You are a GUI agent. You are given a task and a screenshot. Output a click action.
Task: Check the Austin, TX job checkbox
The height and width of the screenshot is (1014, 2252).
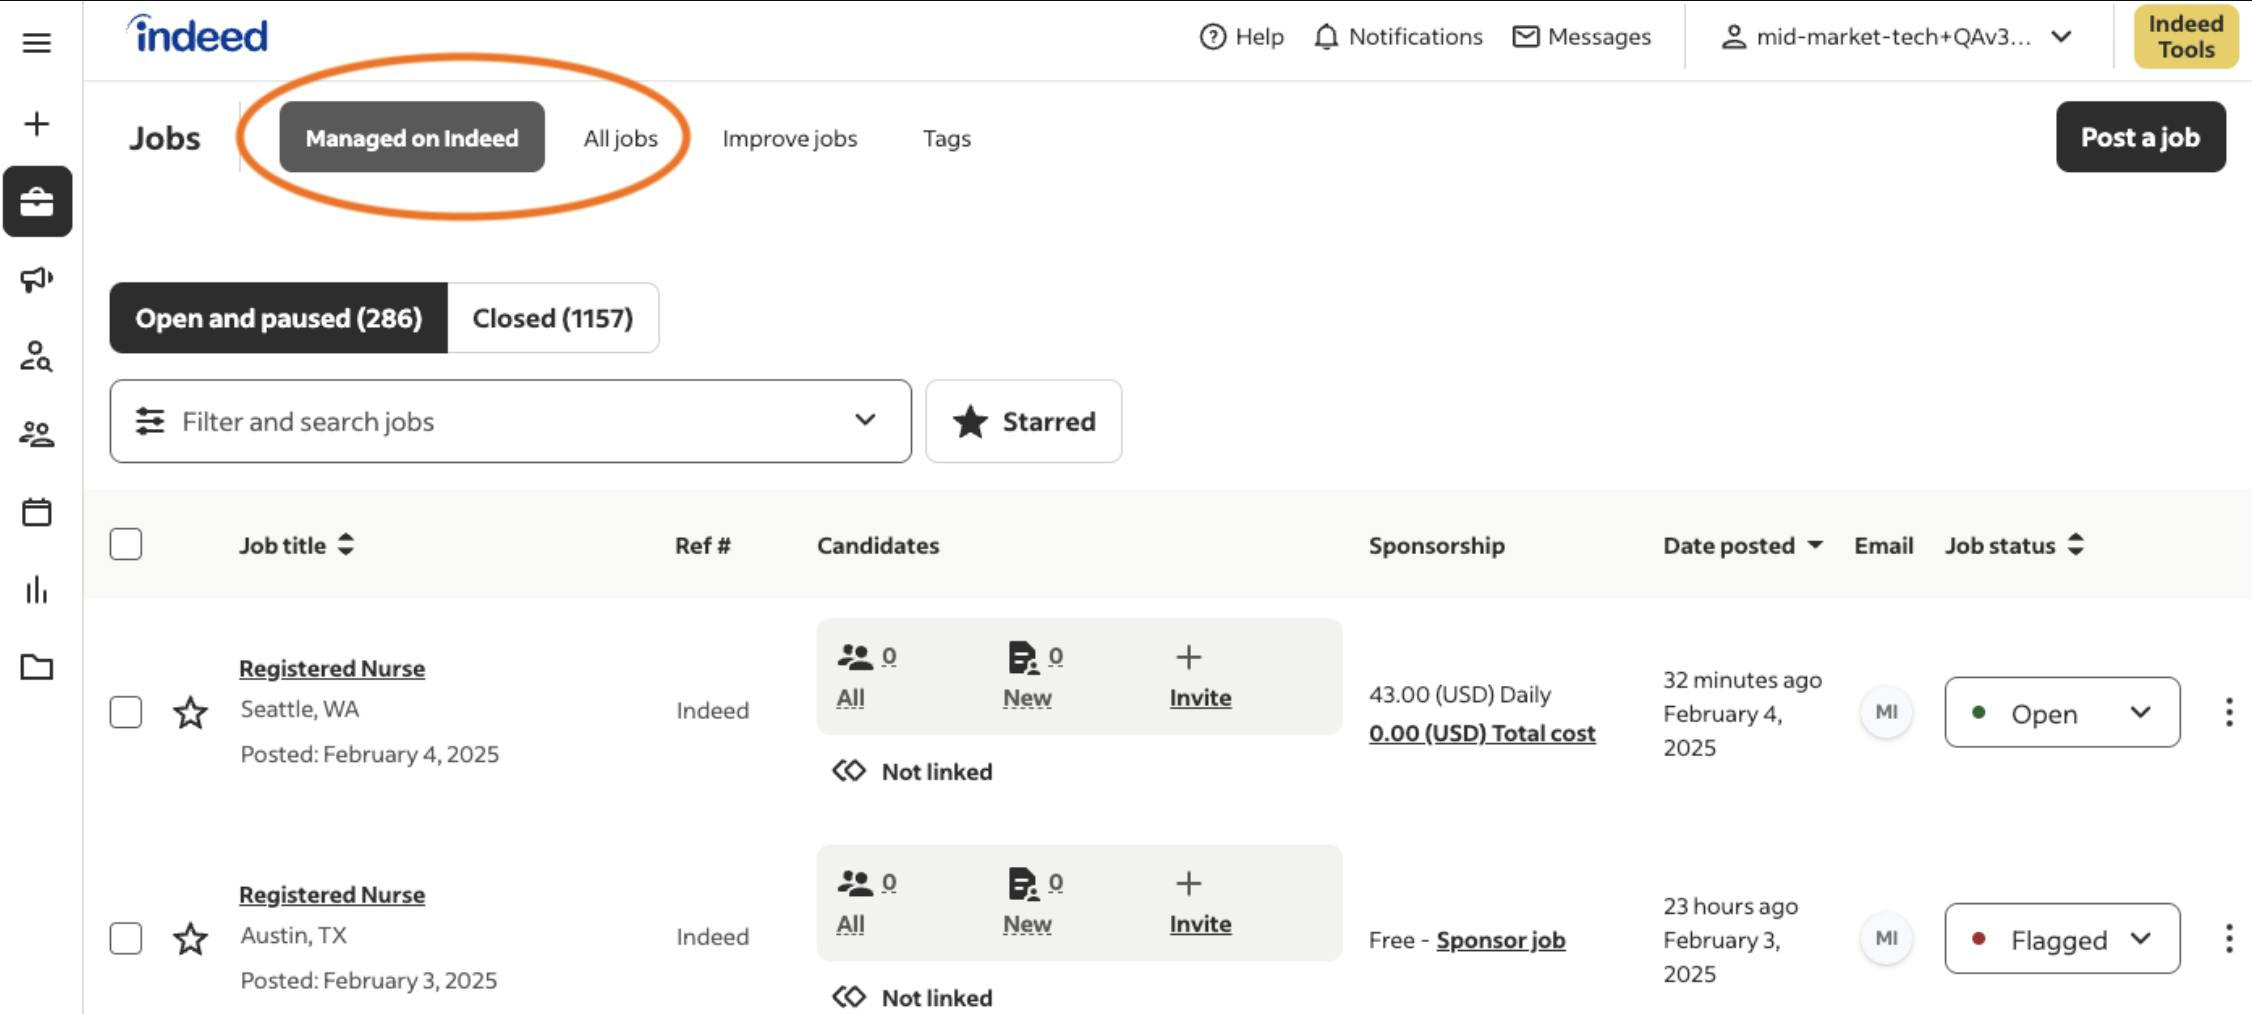[x=126, y=939]
